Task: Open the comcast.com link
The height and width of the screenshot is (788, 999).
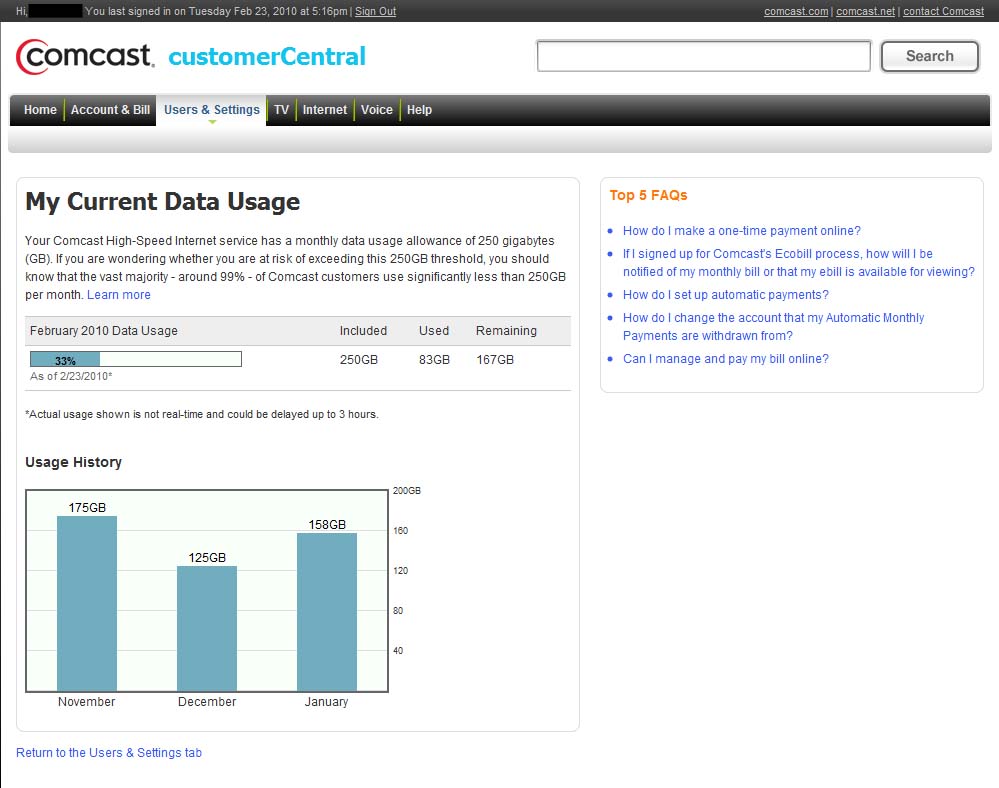Action: coord(796,11)
